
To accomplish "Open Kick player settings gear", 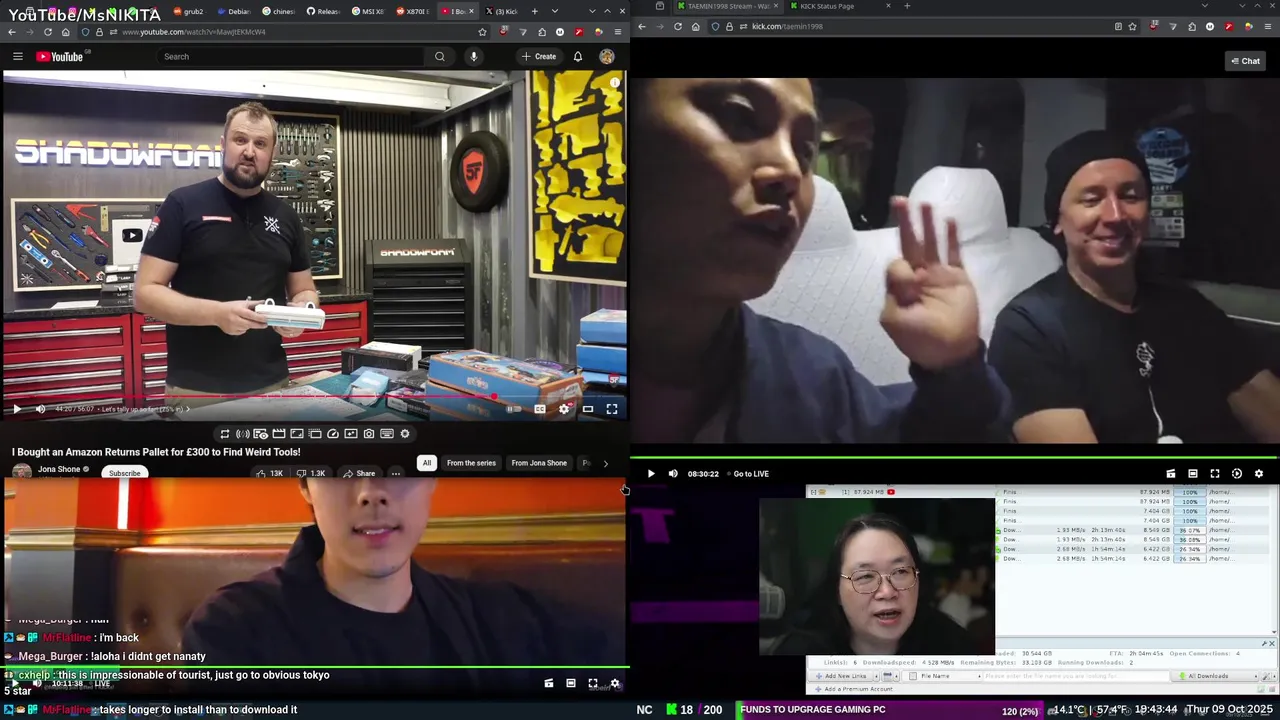I will (x=1259, y=474).
